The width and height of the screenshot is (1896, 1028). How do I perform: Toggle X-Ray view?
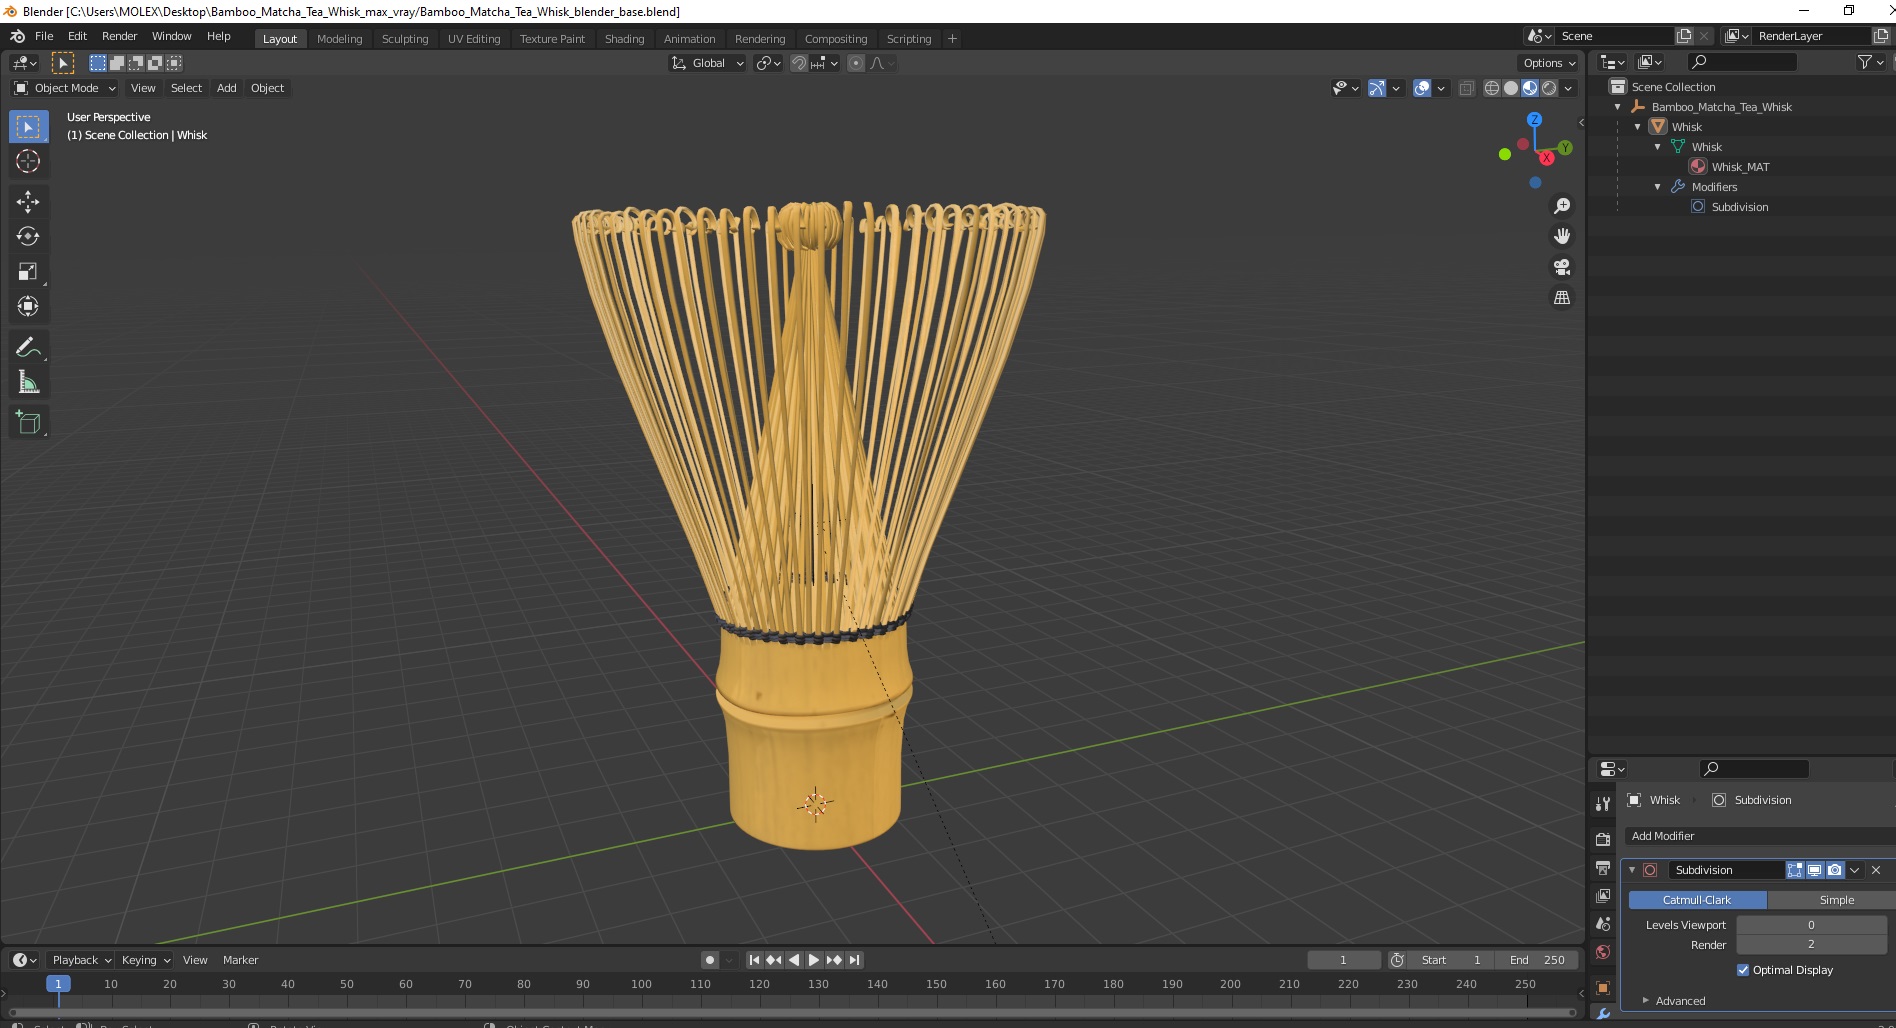[1466, 88]
